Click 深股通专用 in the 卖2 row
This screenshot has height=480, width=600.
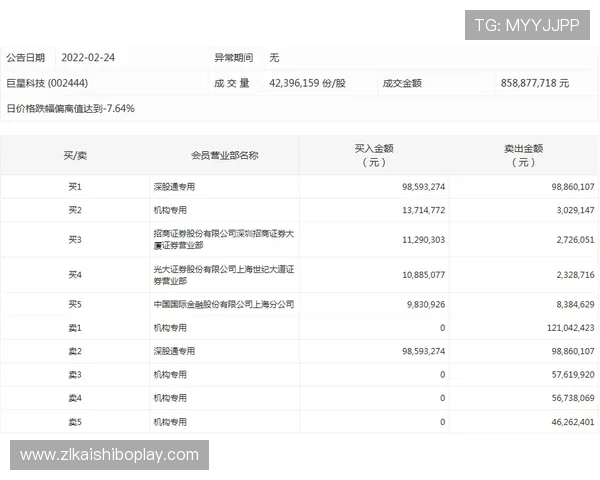click(x=174, y=351)
